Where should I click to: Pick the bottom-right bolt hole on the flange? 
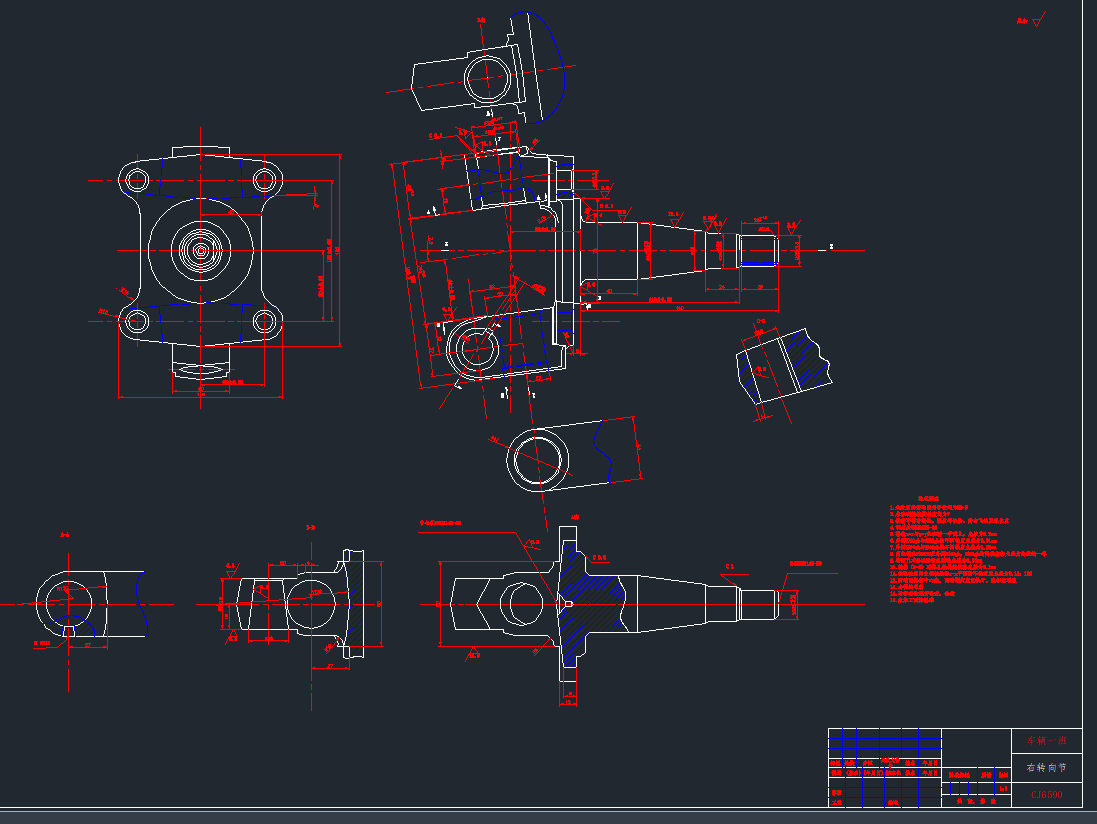click(x=264, y=321)
